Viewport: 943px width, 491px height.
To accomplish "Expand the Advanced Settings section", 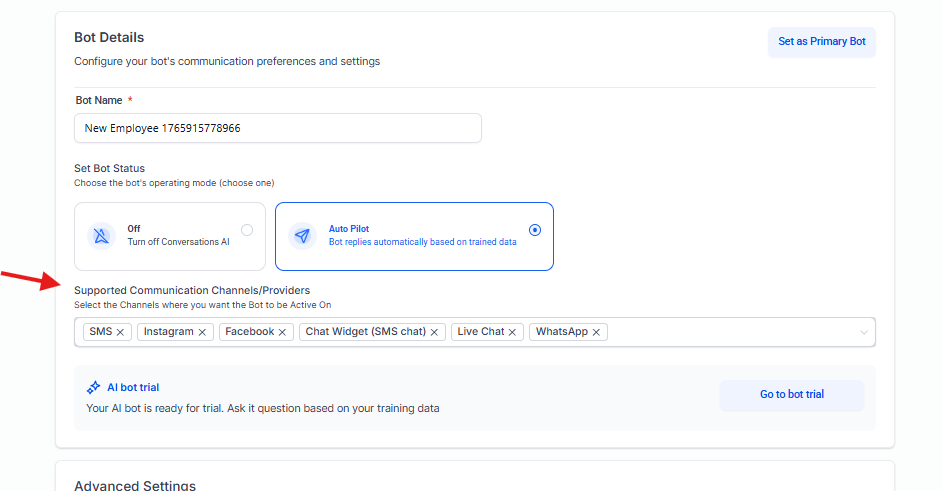I will click(135, 485).
